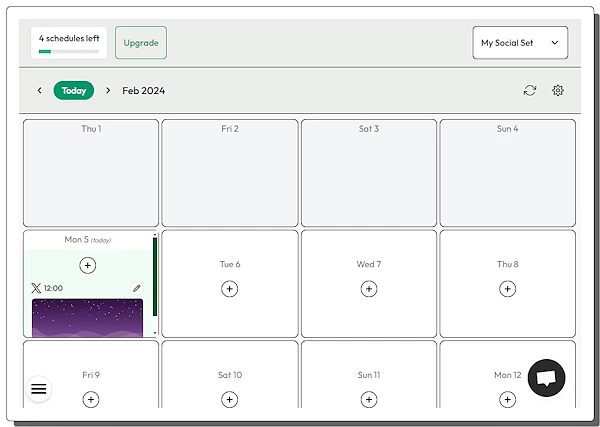Click the Today button
This screenshot has height=427, width=600.
pos(74,90)
